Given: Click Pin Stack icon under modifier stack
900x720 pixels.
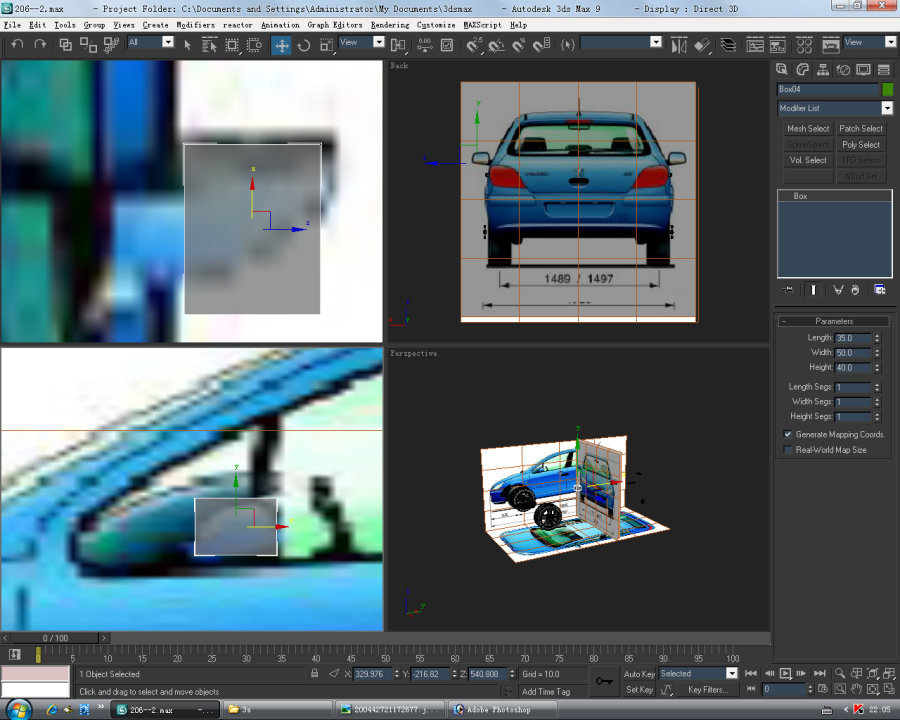Looking at the screenshot, I should tap(788, 289).
